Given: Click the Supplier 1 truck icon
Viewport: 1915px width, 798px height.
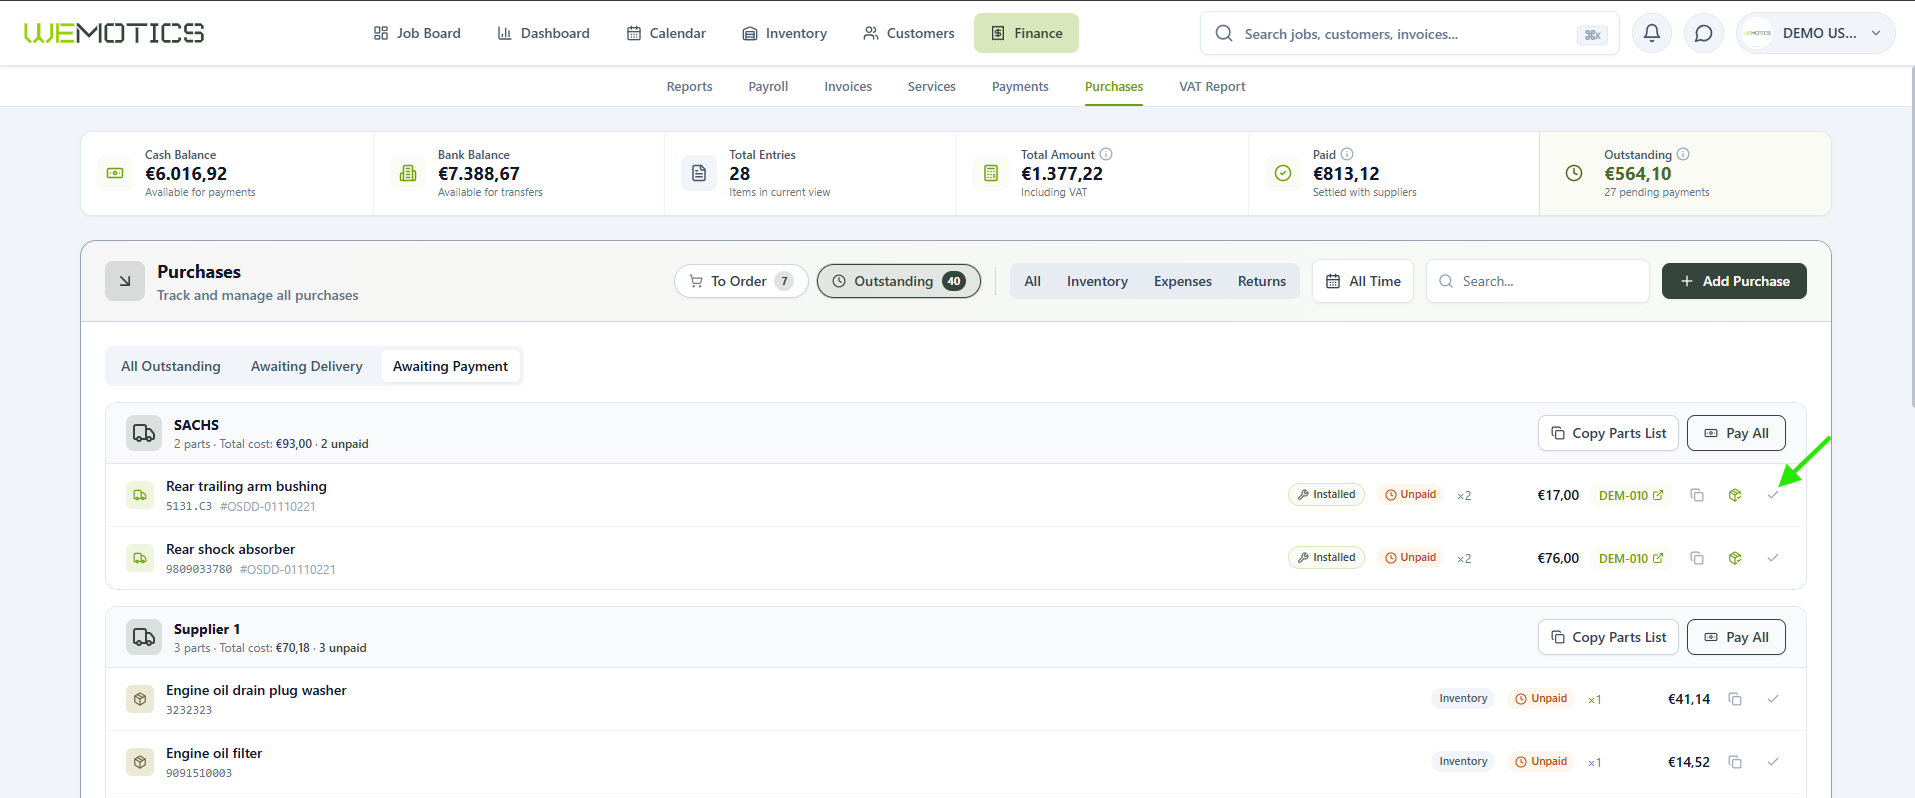Looking at the screenshot, I should point(144,638).
